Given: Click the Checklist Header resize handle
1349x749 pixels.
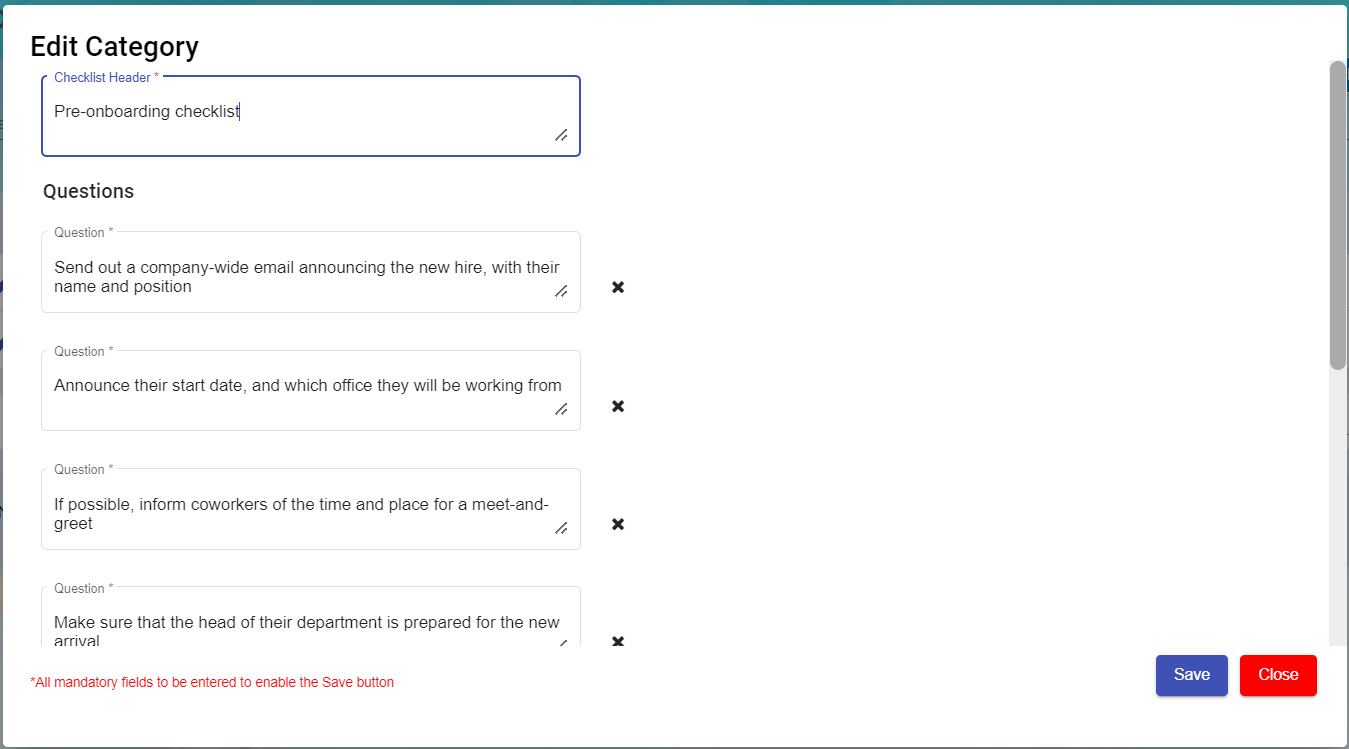Looking at the screenshot, I should (561, 135).
